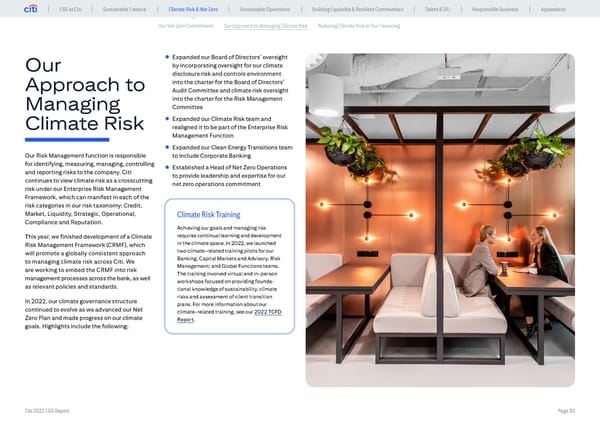Click the Climate Risk Training box heading
Viewport: 600px width, 425px height.
coord(207,215)
